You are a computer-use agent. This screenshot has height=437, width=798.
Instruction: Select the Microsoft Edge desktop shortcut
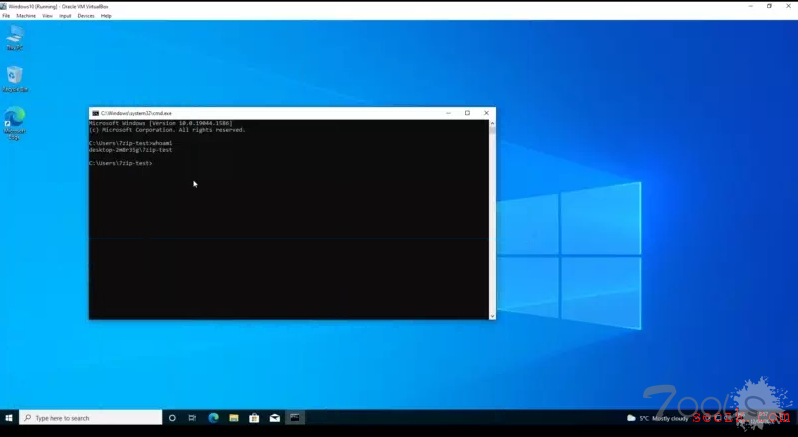tap(15, 119)
